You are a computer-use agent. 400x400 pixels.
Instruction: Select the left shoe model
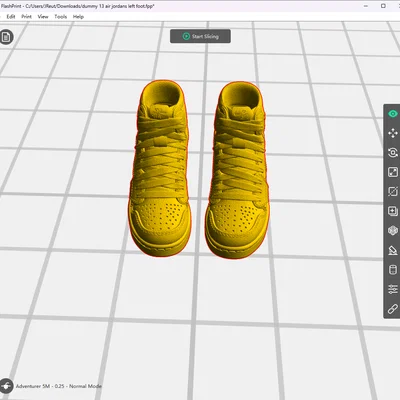coord(159,168)
